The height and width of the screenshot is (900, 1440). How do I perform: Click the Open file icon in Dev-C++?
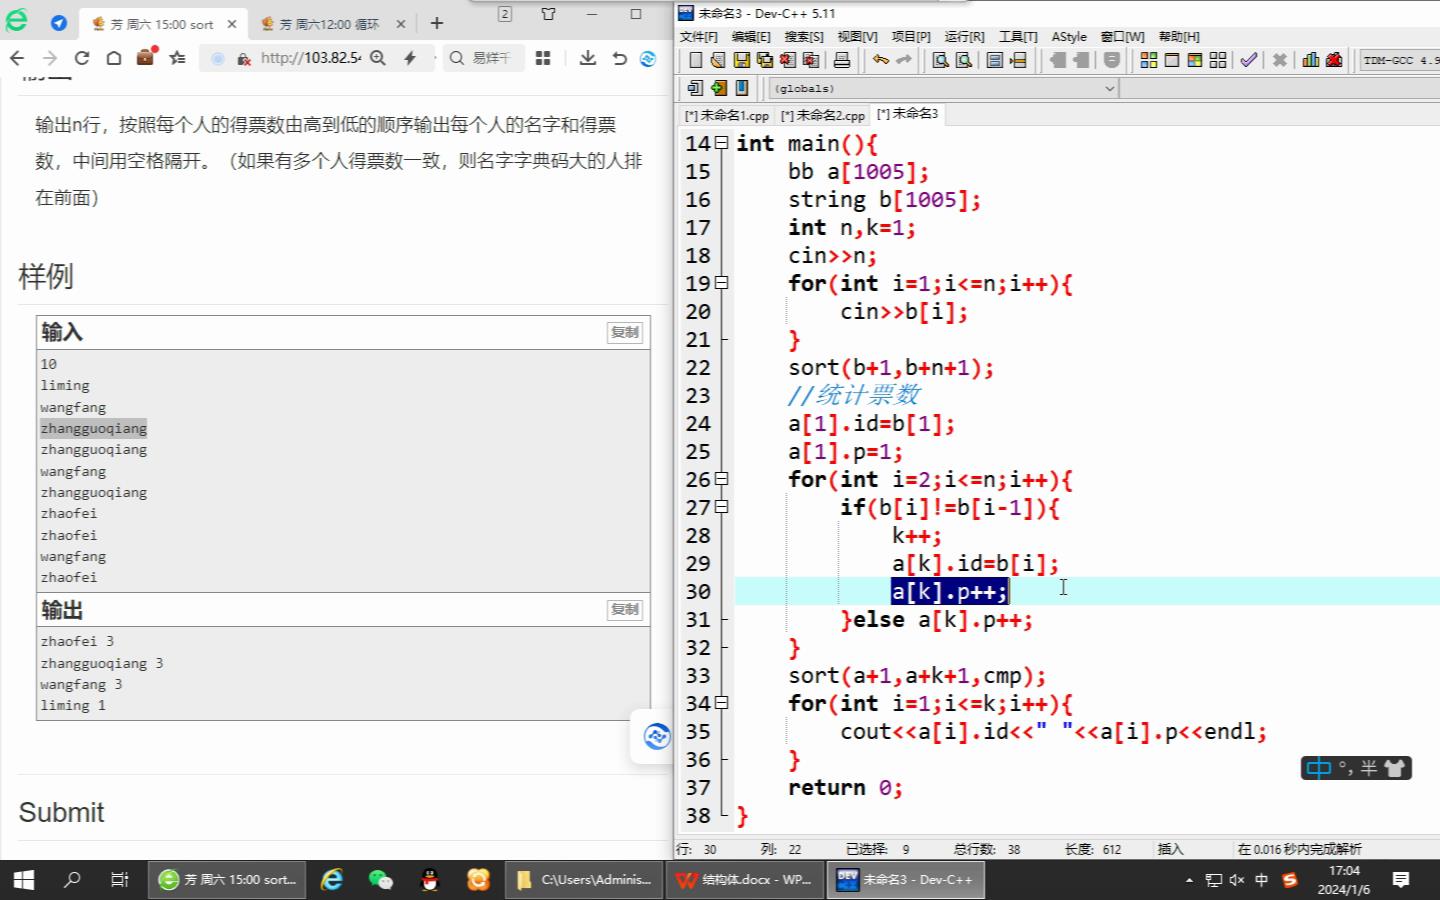[x=717, y=60]
